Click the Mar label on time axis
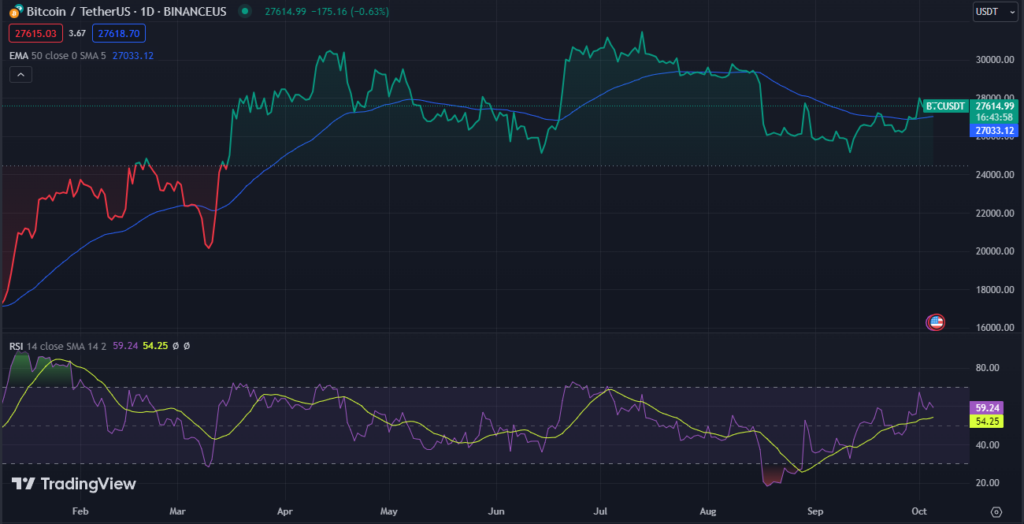Screen dimensions: 1024x524 (x=177, y=510)
